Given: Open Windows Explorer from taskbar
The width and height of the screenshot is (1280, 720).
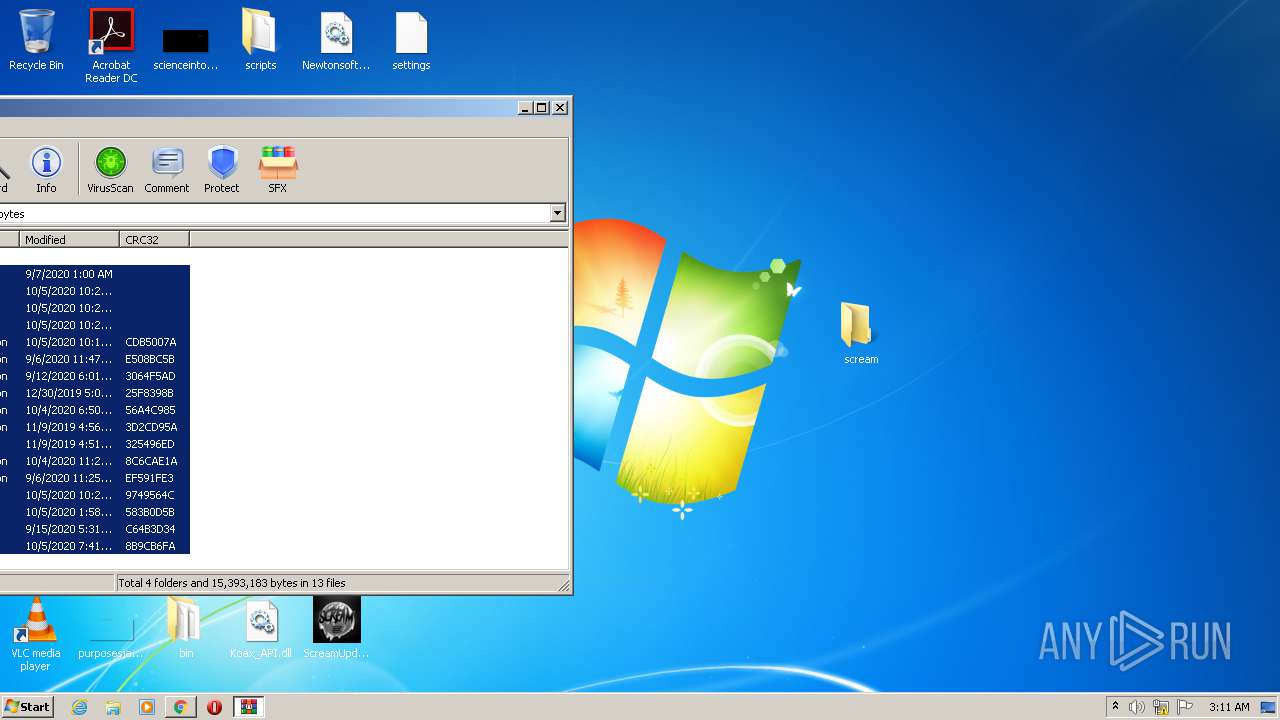Looking at the screenshot, I should coord(113,707).
